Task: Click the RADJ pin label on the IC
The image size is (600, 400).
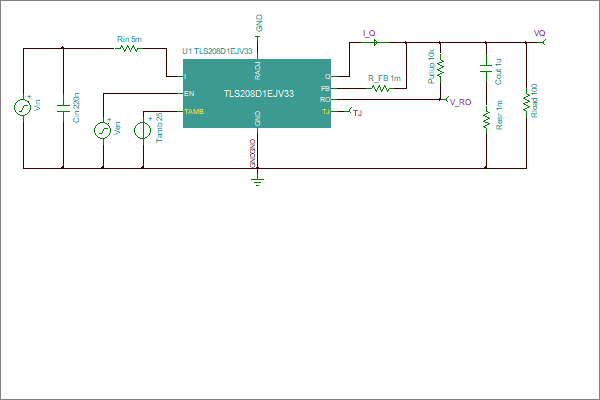Action: click(258, 71)
